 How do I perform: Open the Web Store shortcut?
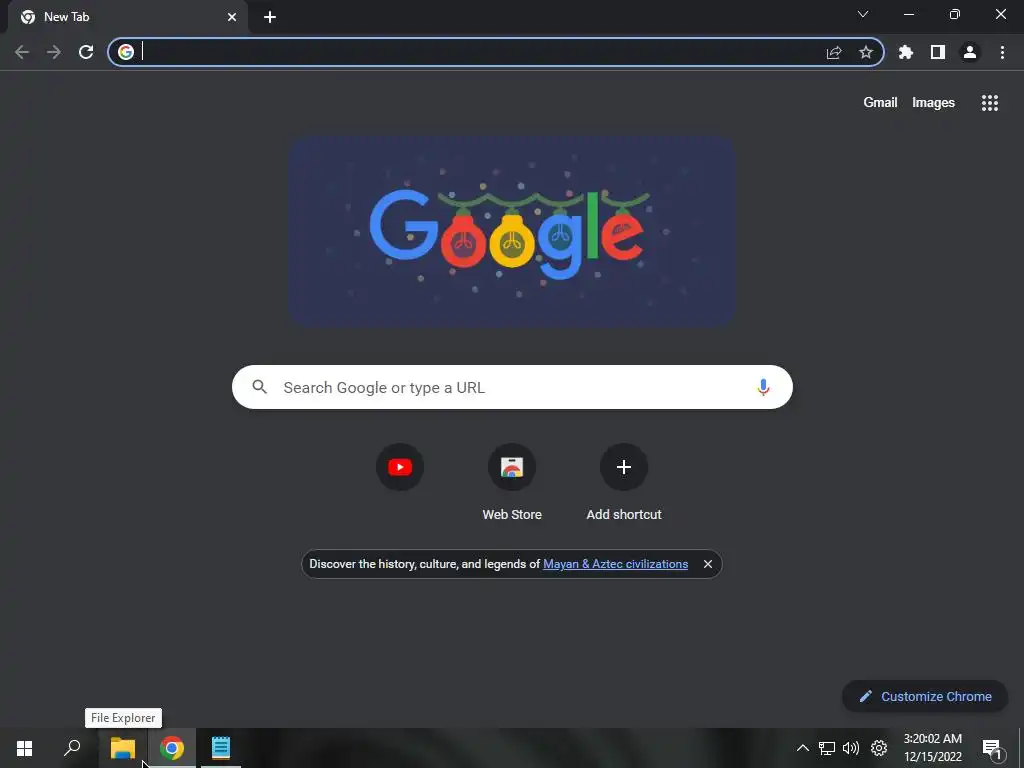click(x=512, y=483)
